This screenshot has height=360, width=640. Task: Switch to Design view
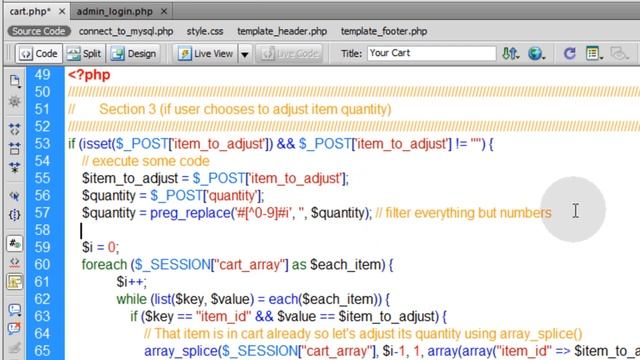pyautogui.click(x=134, y=53)
